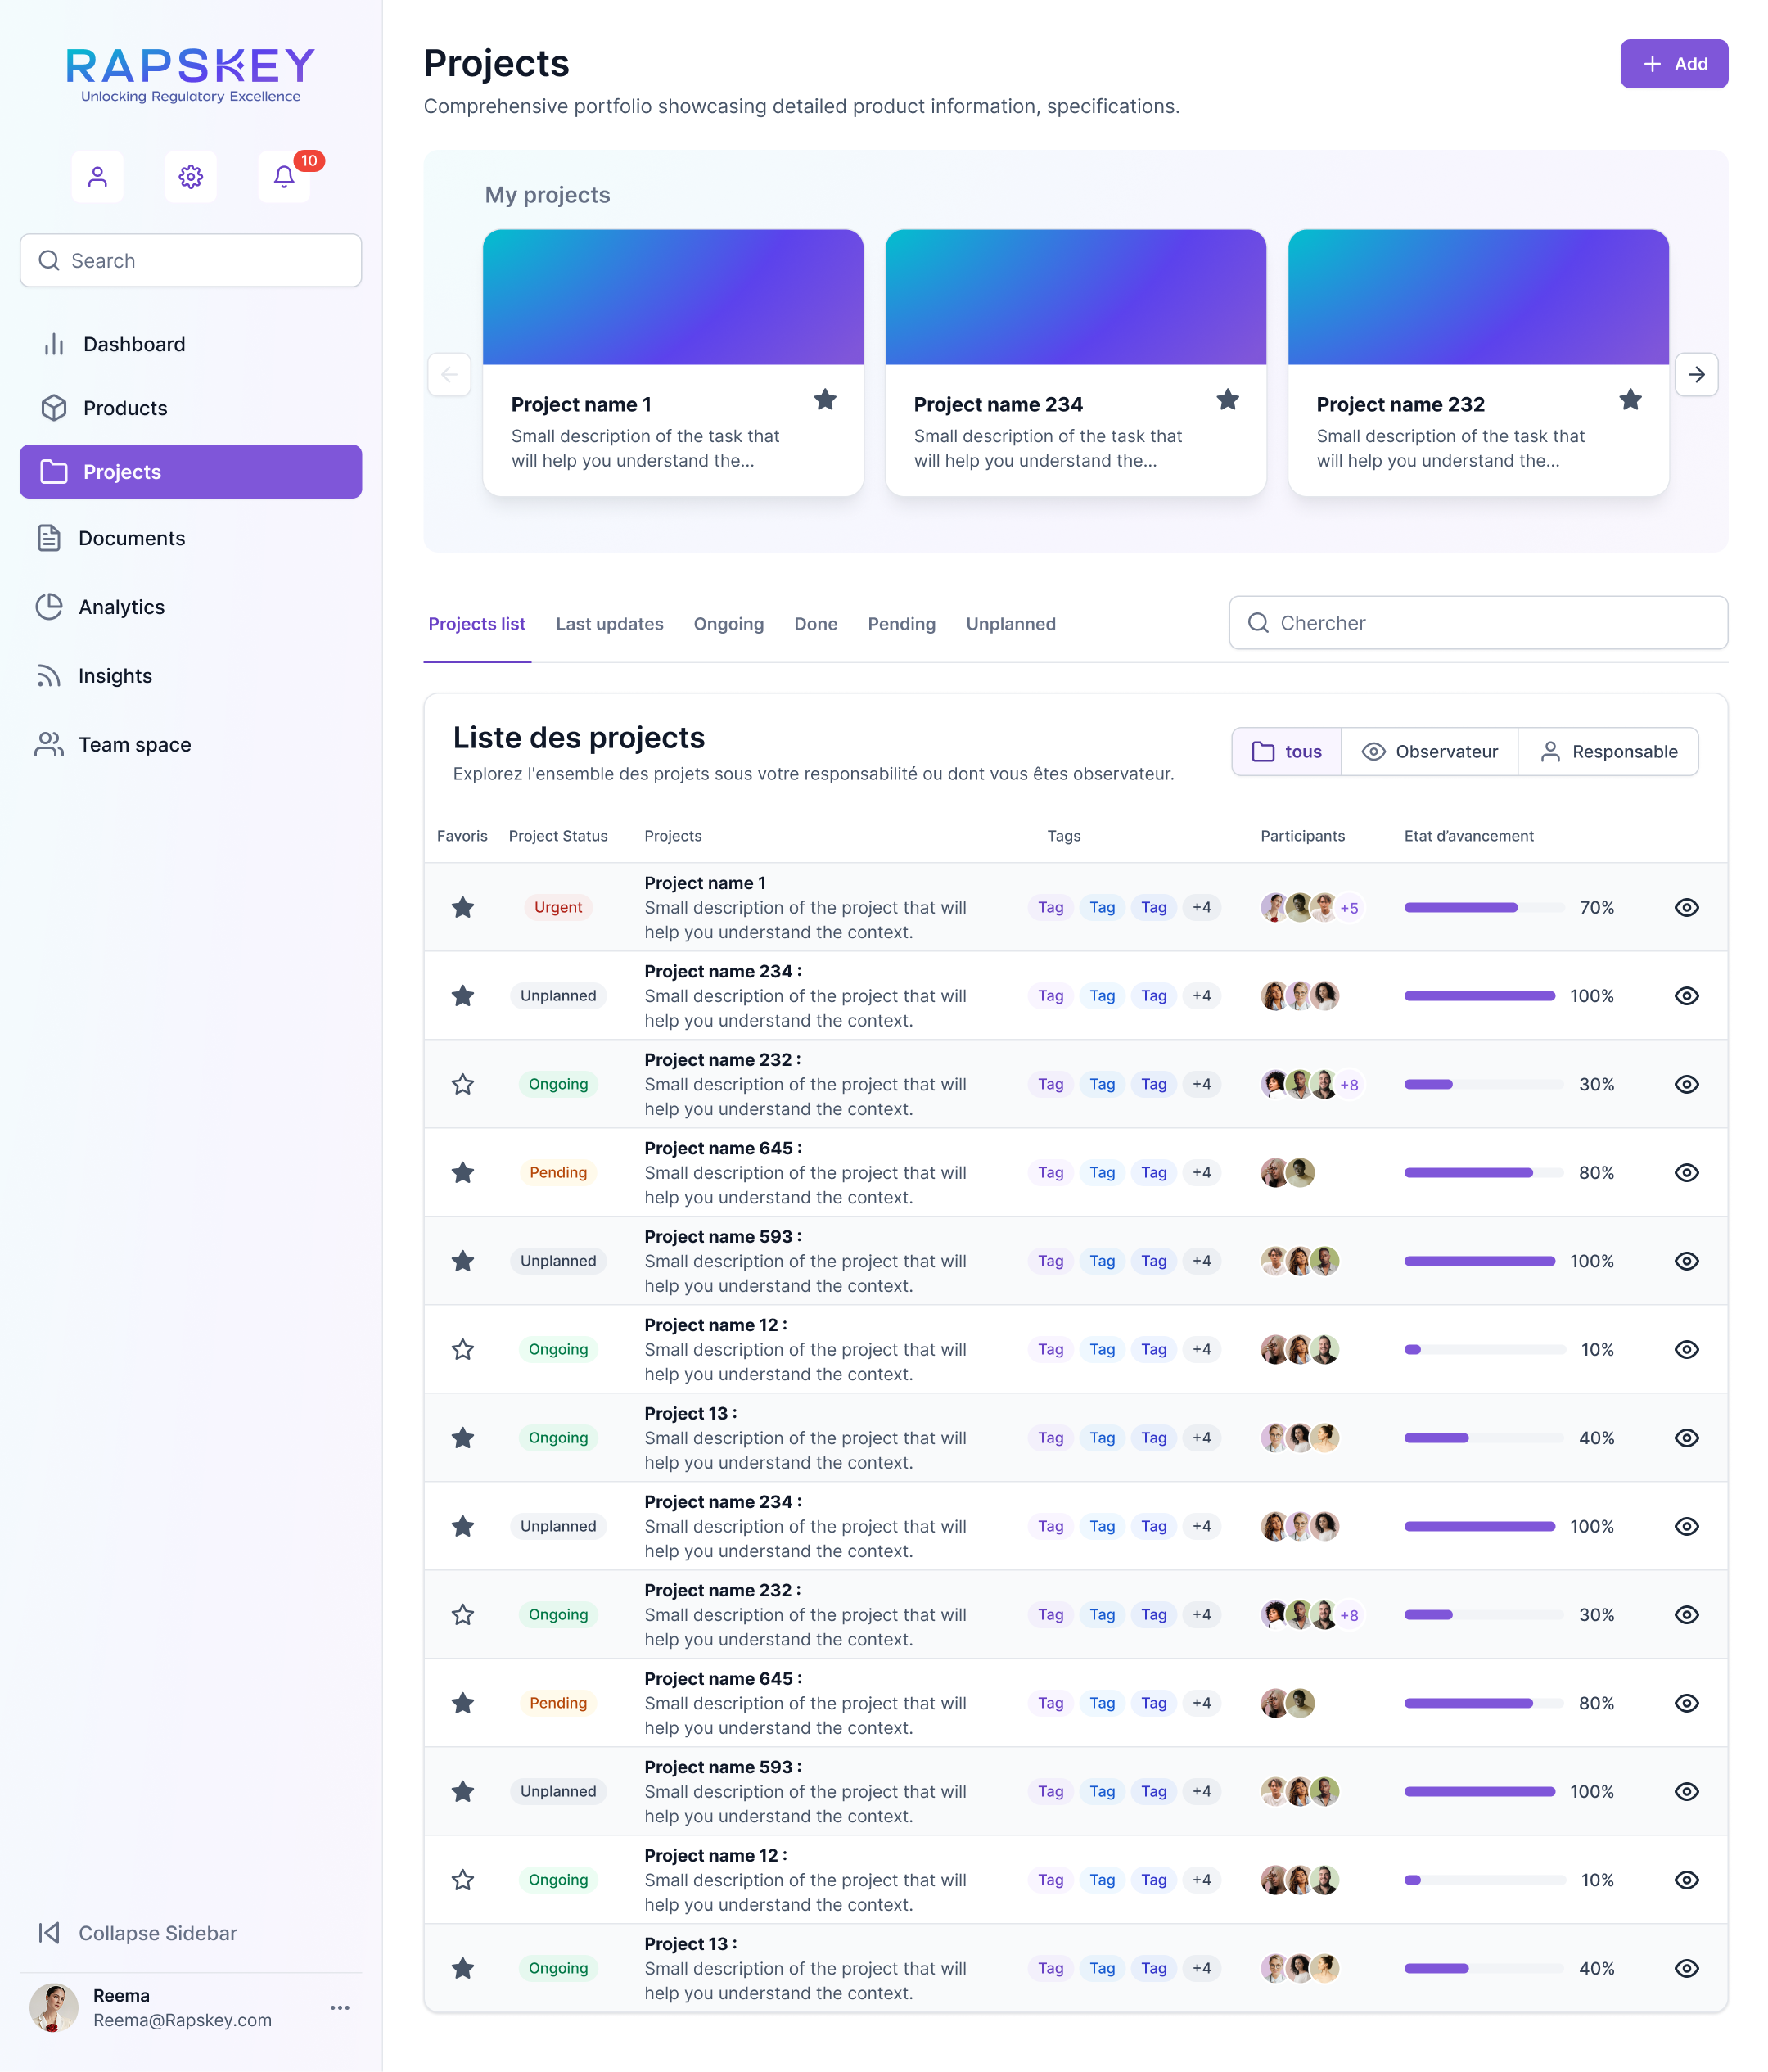Click the three-dots menu beside Reema
Viewport: 1768px width, 2072px height.
coord(340,2007)
